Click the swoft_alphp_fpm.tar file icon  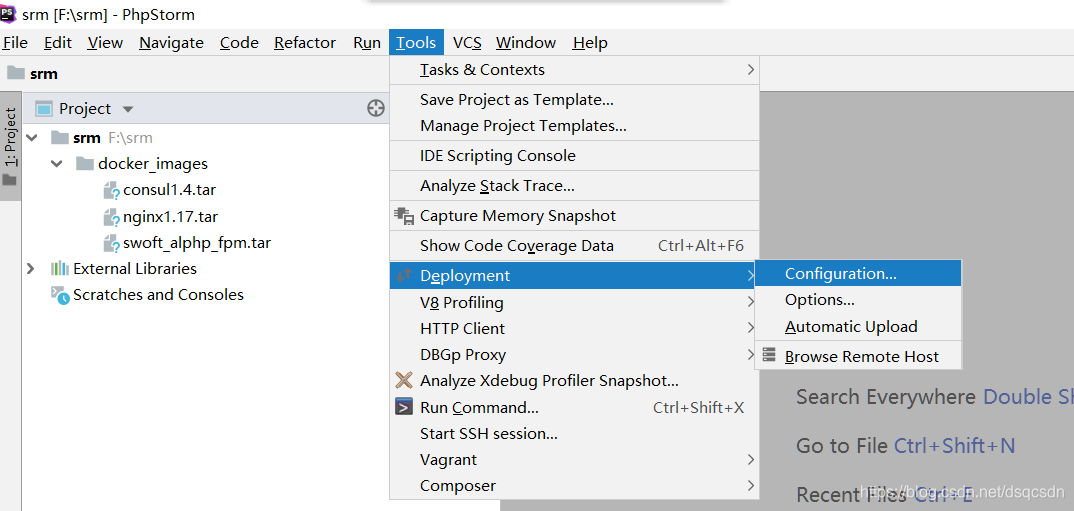(x=111, y=243)
